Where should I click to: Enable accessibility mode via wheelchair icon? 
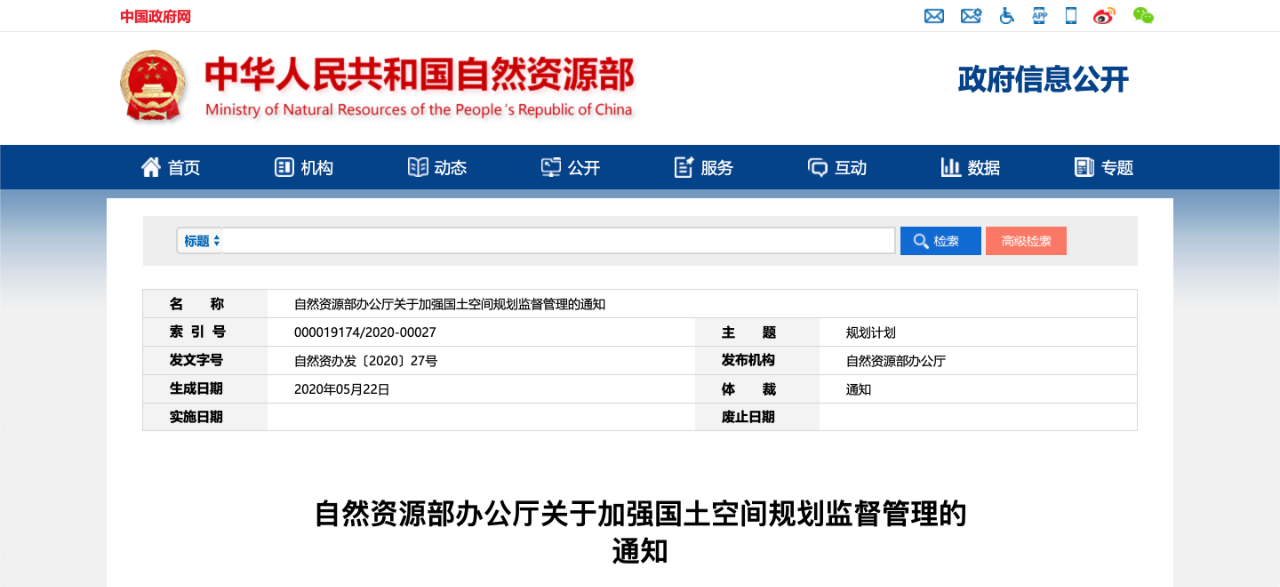tap(1007, 16)
